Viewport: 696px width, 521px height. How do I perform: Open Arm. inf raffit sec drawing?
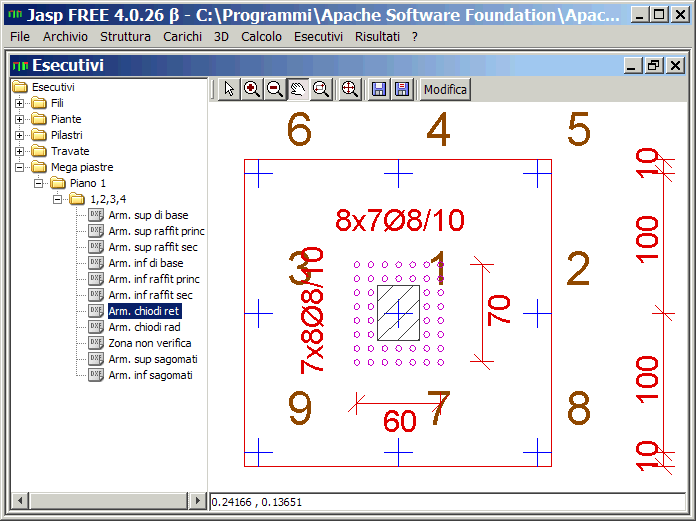click(150, 295)
